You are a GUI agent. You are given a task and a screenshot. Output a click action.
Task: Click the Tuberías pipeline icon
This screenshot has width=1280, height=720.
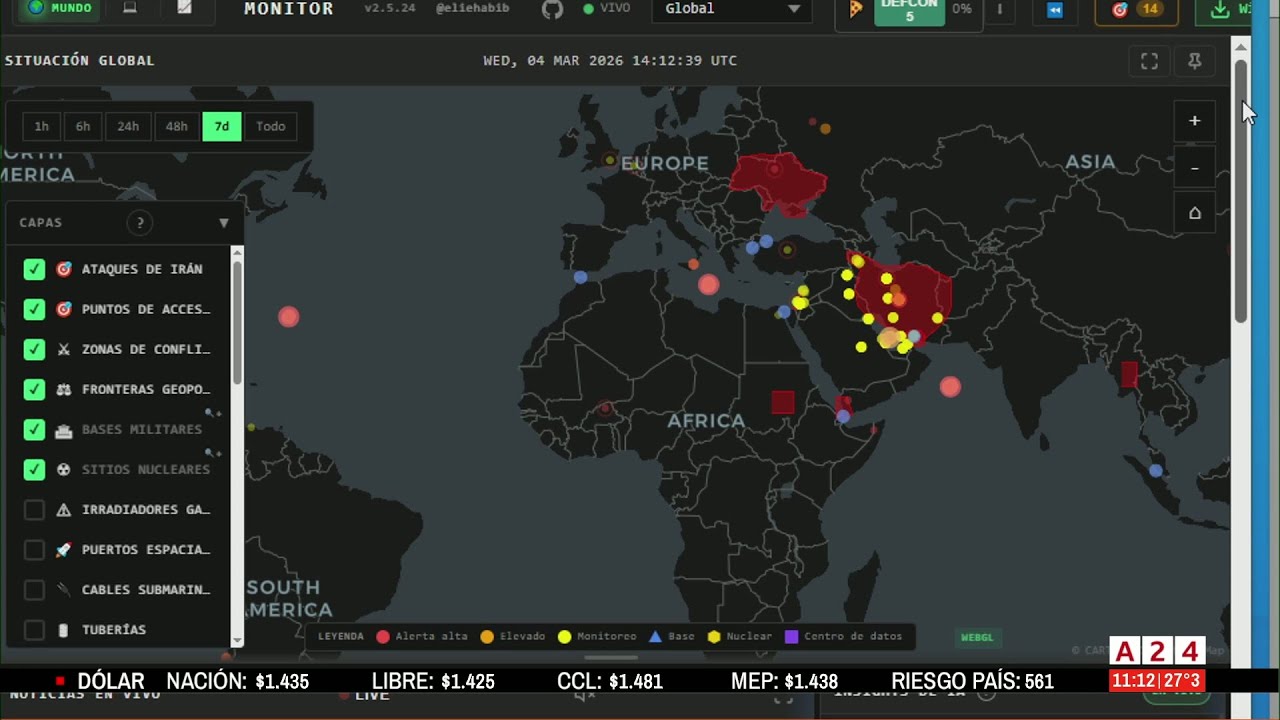[64, 630]
